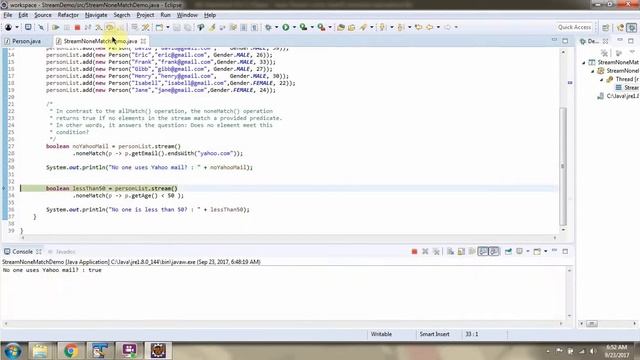Open the Window menu
640x360 pixels.
tap(187, 15)
